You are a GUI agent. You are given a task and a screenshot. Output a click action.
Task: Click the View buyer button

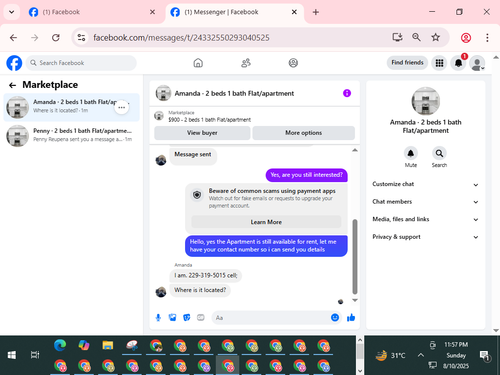click(202, 133)
